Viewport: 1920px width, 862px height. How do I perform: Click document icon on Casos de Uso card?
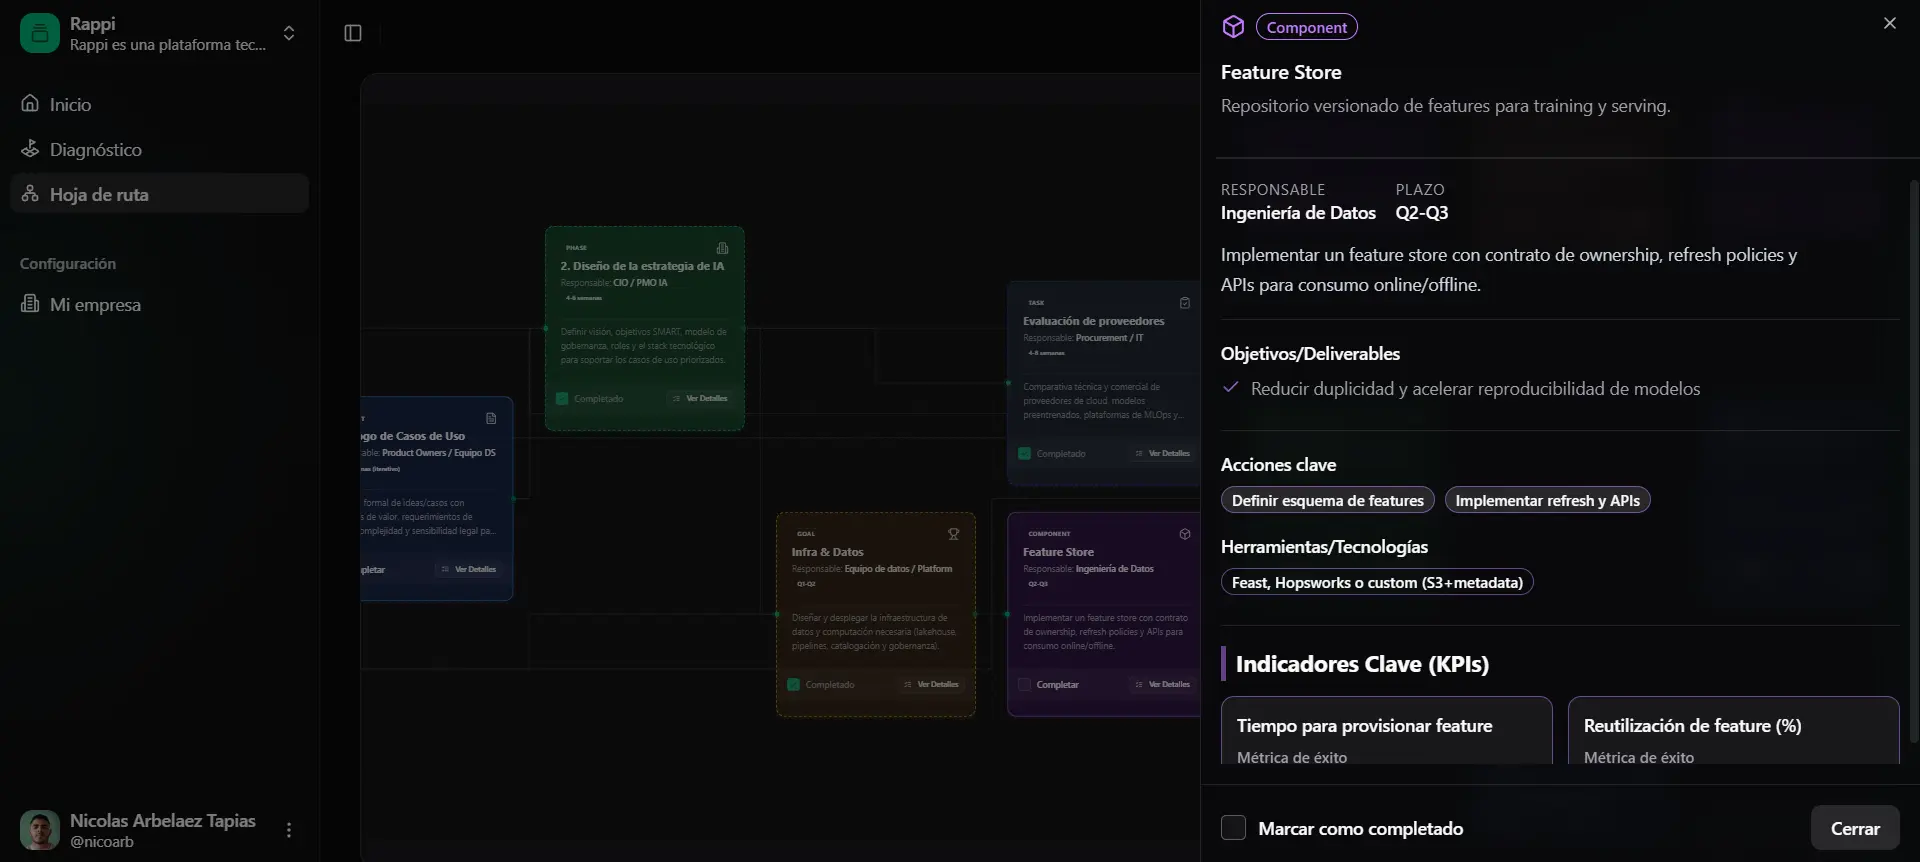[x=491, y=419]
